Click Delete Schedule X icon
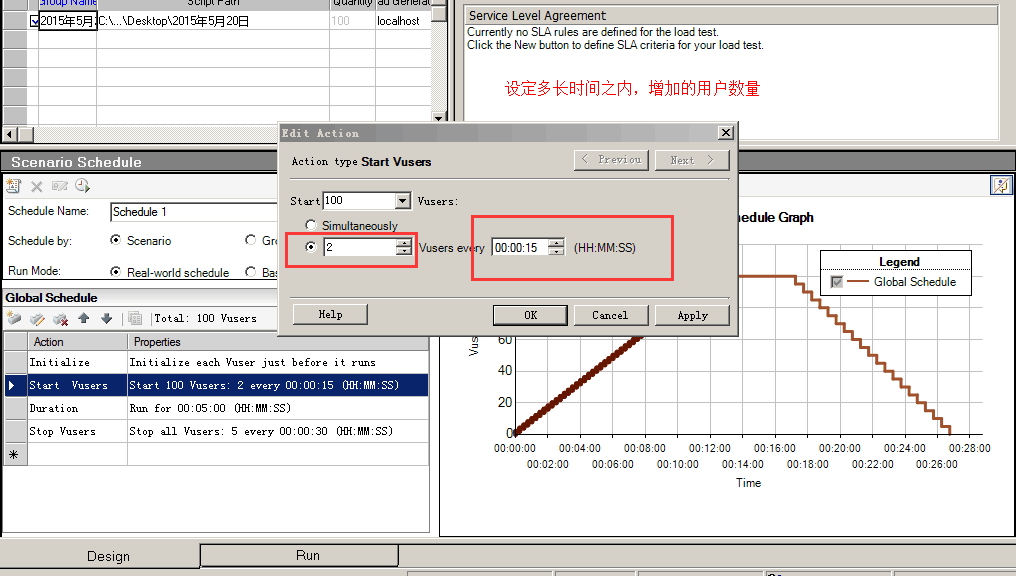1016x576 pixels. [x=37, y=187]
